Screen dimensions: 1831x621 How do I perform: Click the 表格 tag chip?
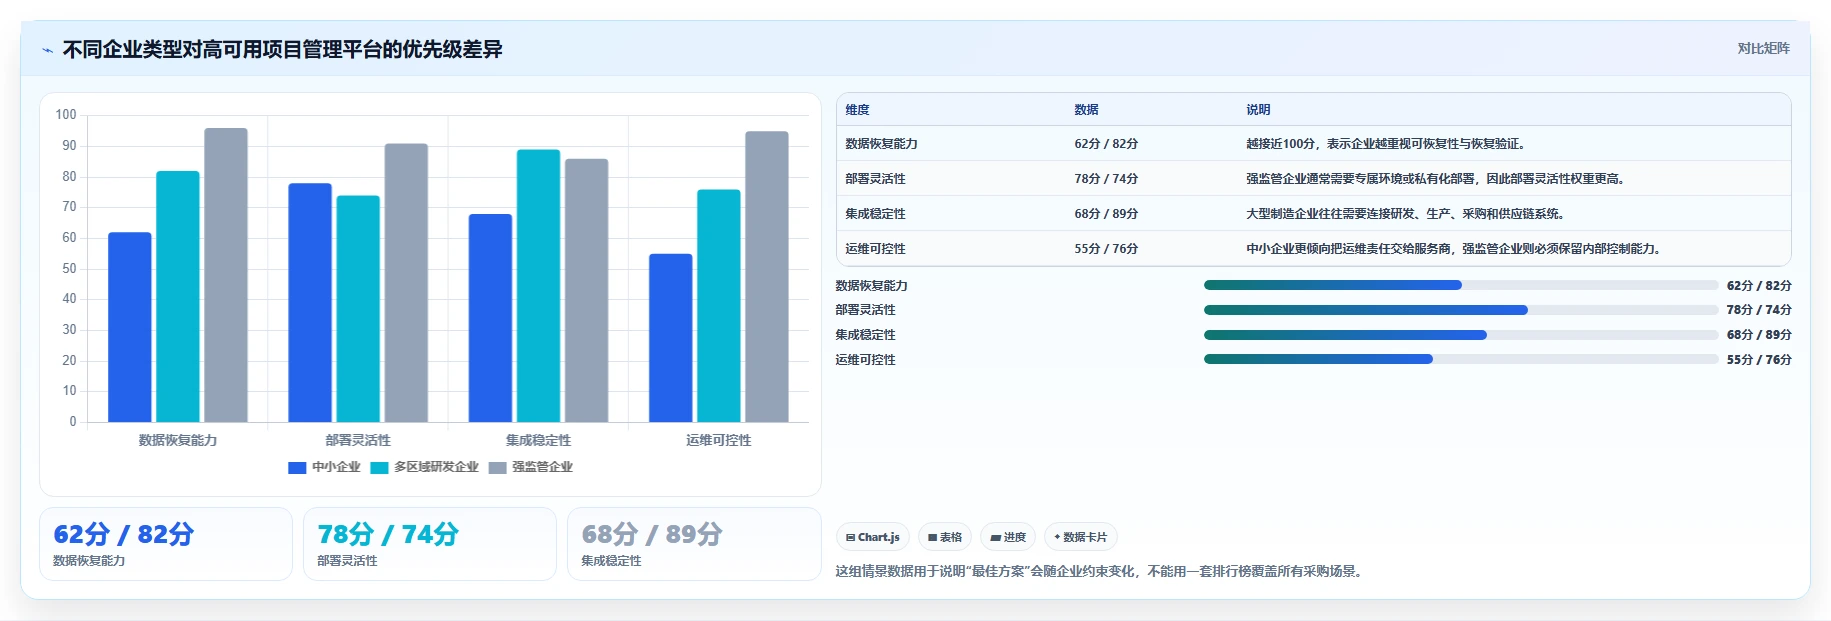click(945, 537)
